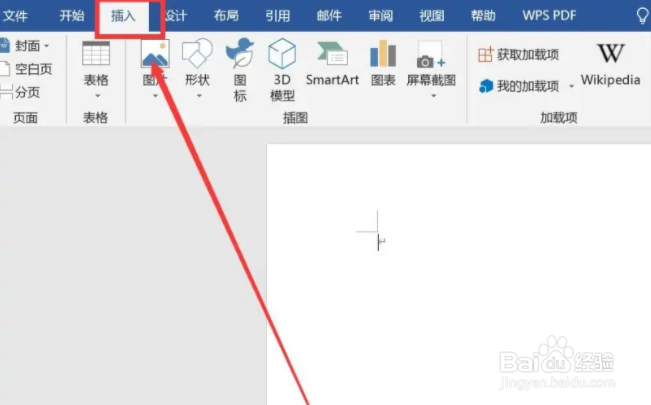The image size is (651, 405).
Task: Expand the 我的加载项 dropdown arrow
Action: click(x=571, y=86)
